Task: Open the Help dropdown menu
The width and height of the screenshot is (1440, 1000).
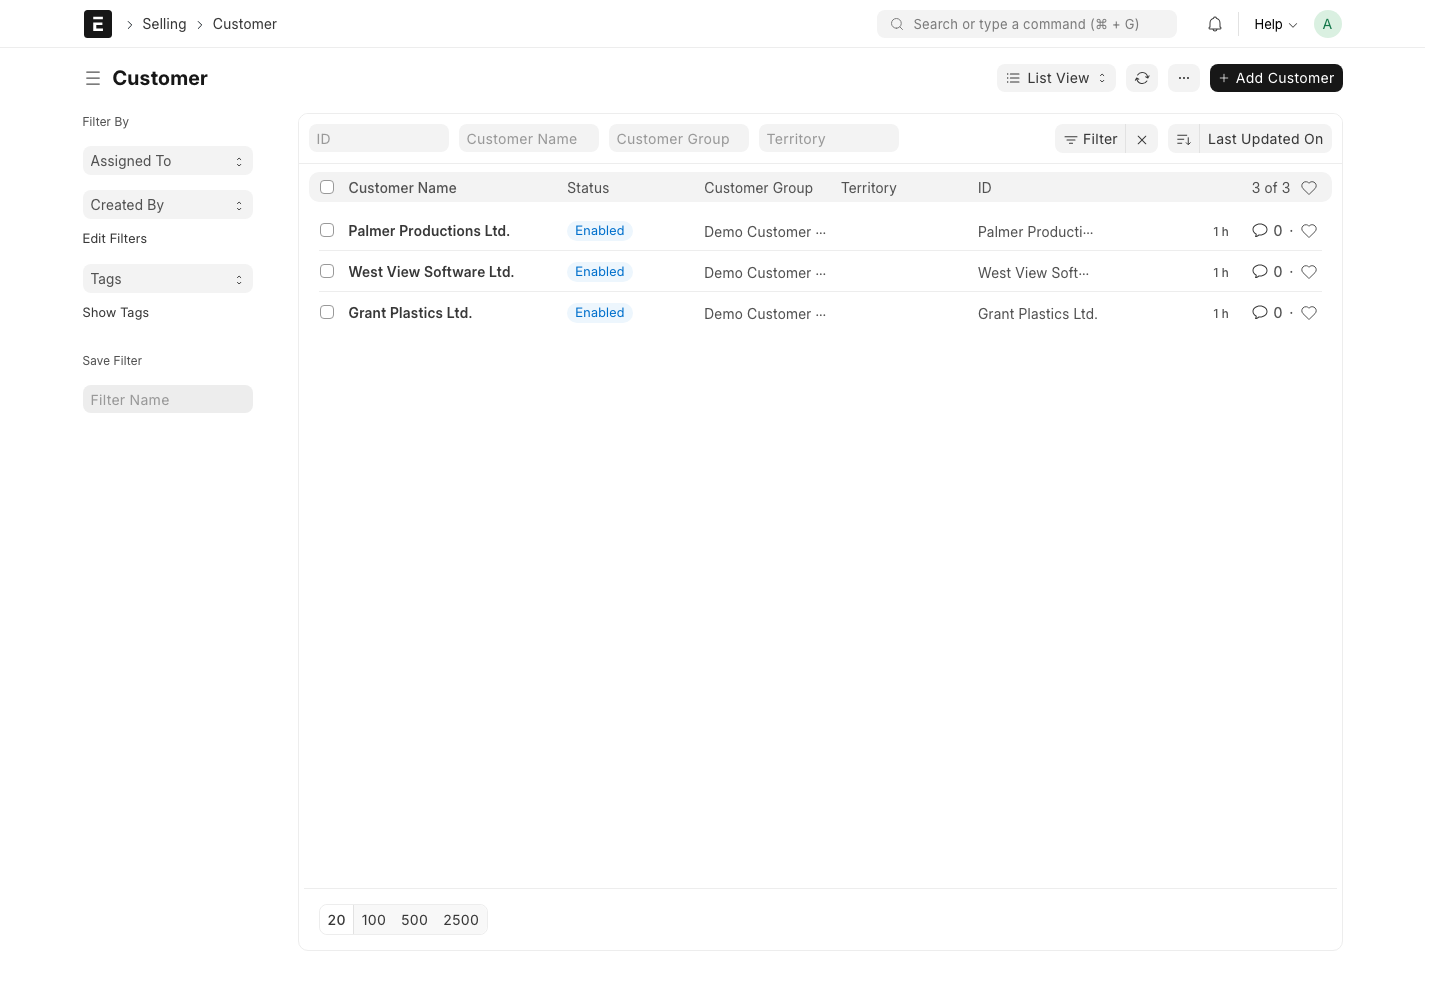Action: 1276,24
